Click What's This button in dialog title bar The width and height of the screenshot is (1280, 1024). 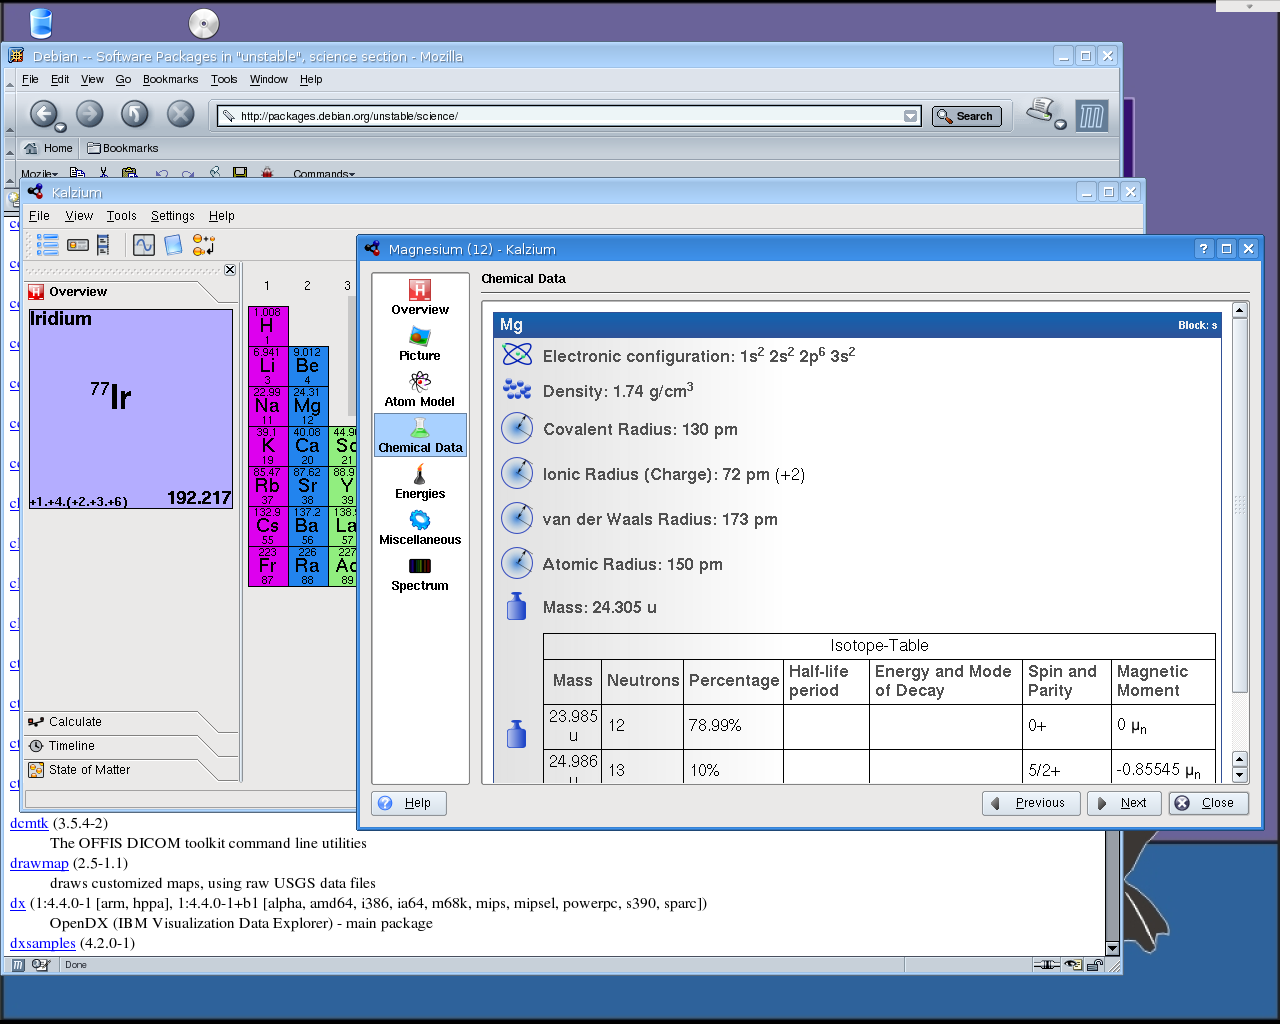tap(1204, 249)
